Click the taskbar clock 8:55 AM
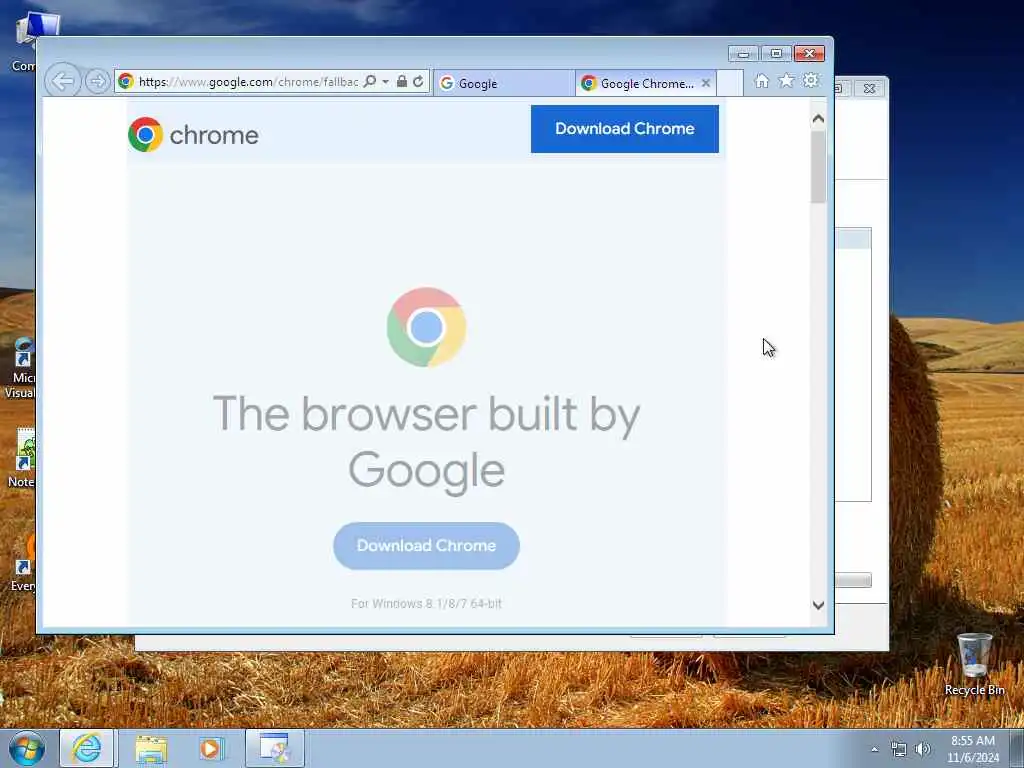The width and height of the screenshot is (1024, 768). (x=972, y=741)
